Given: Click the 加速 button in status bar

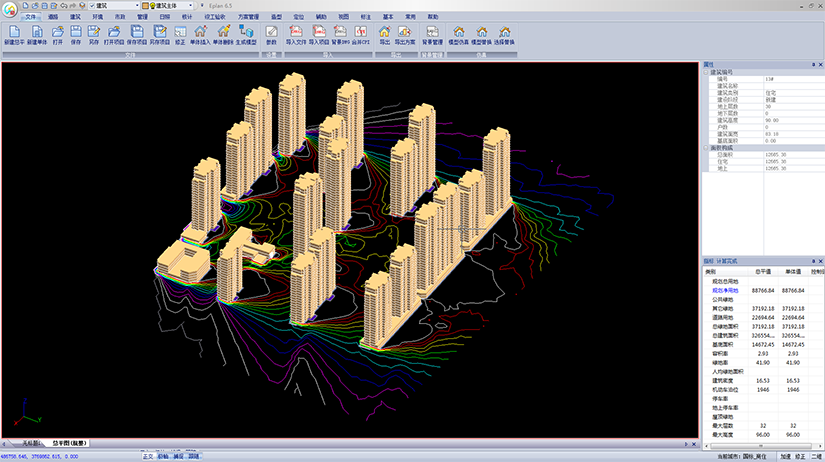Looking at the screenshot, I should coord(785,456).
